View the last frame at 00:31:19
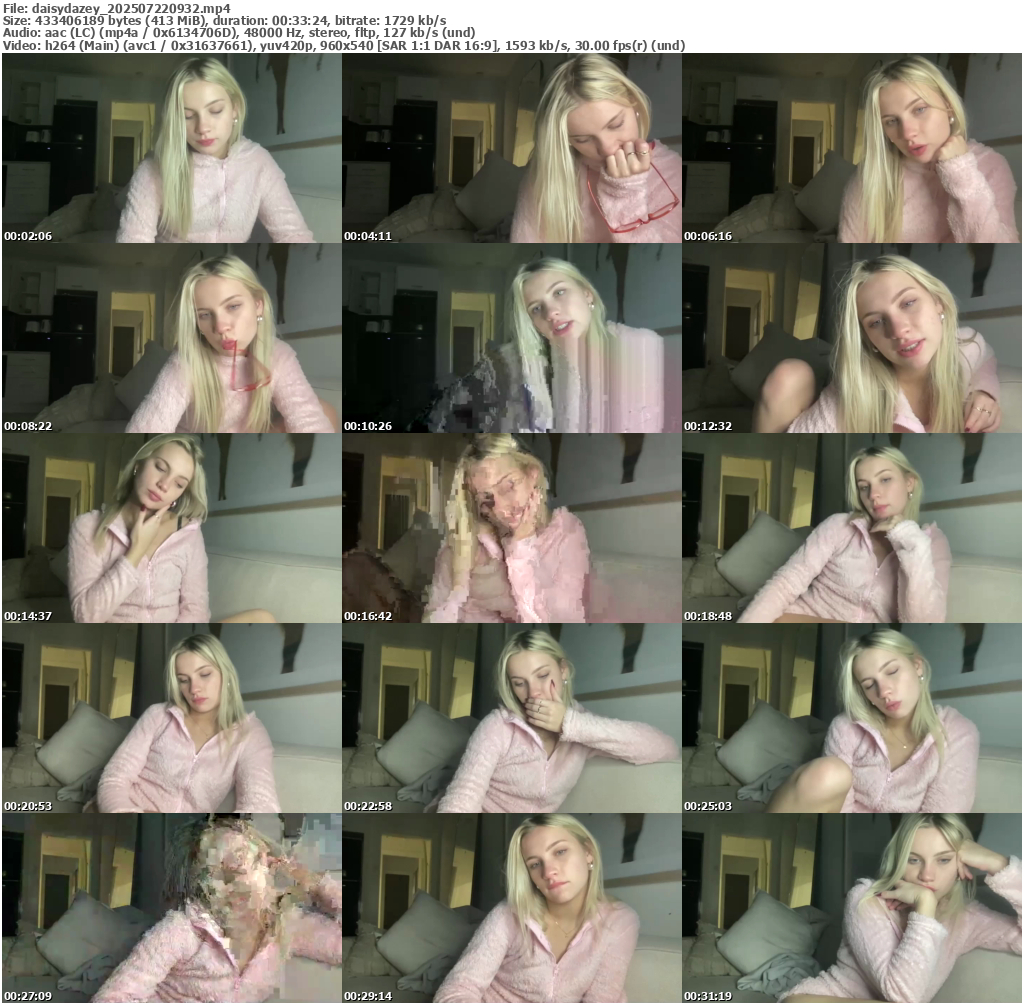The height and width of the screenshot is (1003, 1024). tap(852, 908)
